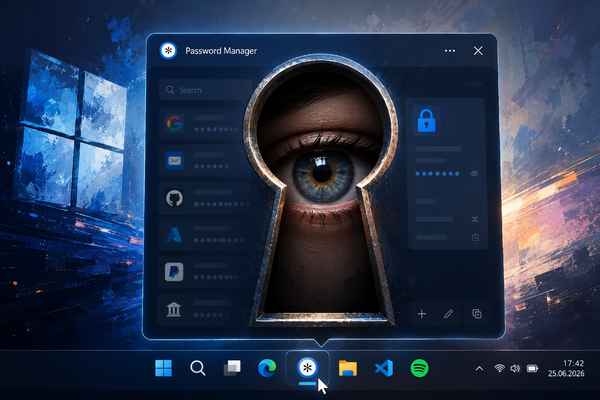The image size is (600, 400).
Task: Launch Microsoft Edge from the taskbar
Action: [x=267, y=369]
